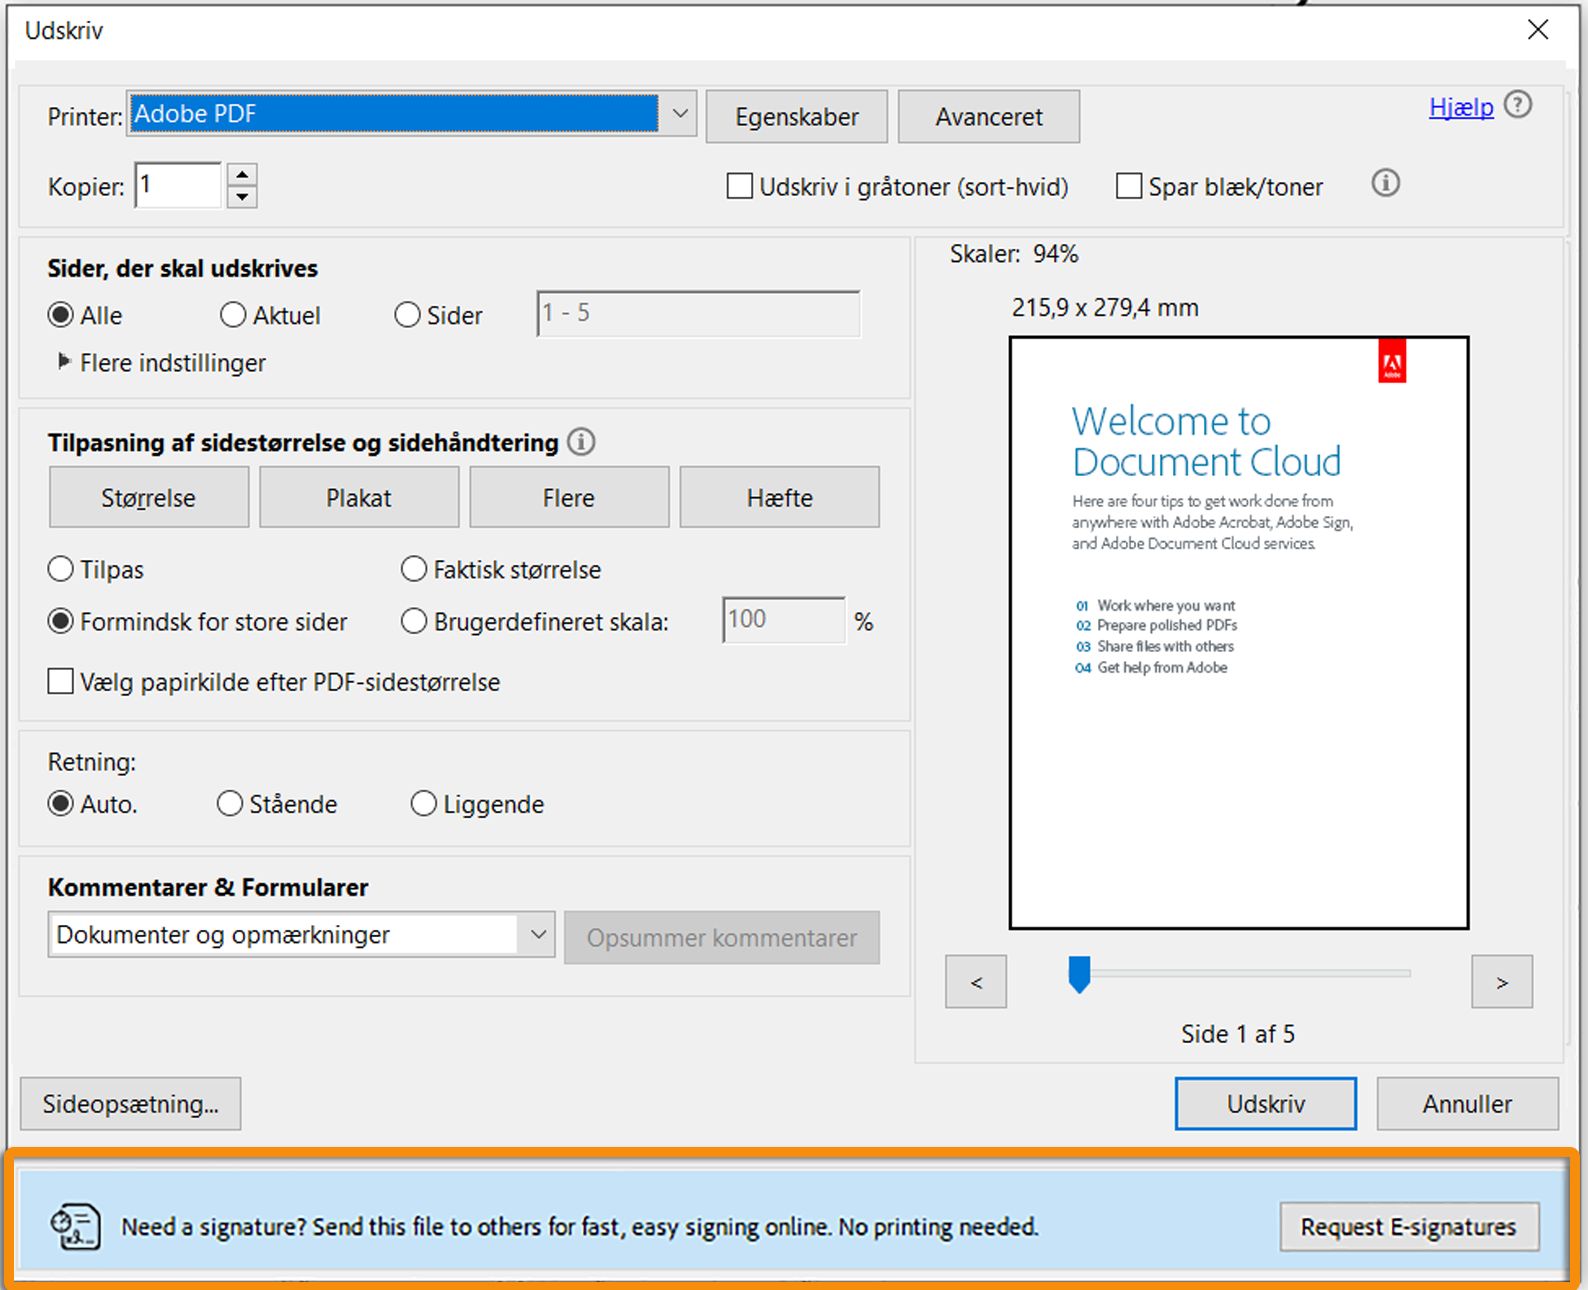Screen dimensions: 1588x1290
Task: Pick the Tilpas sizing option
Action: click(61, 569)
